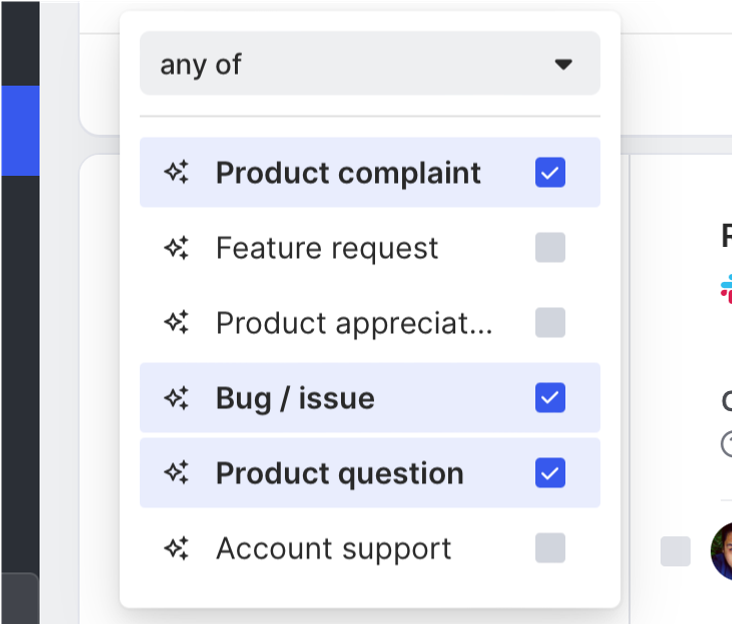Open the "any of" dropdown
This screenshot has height=624, width=732.
[x=370, y=64]
